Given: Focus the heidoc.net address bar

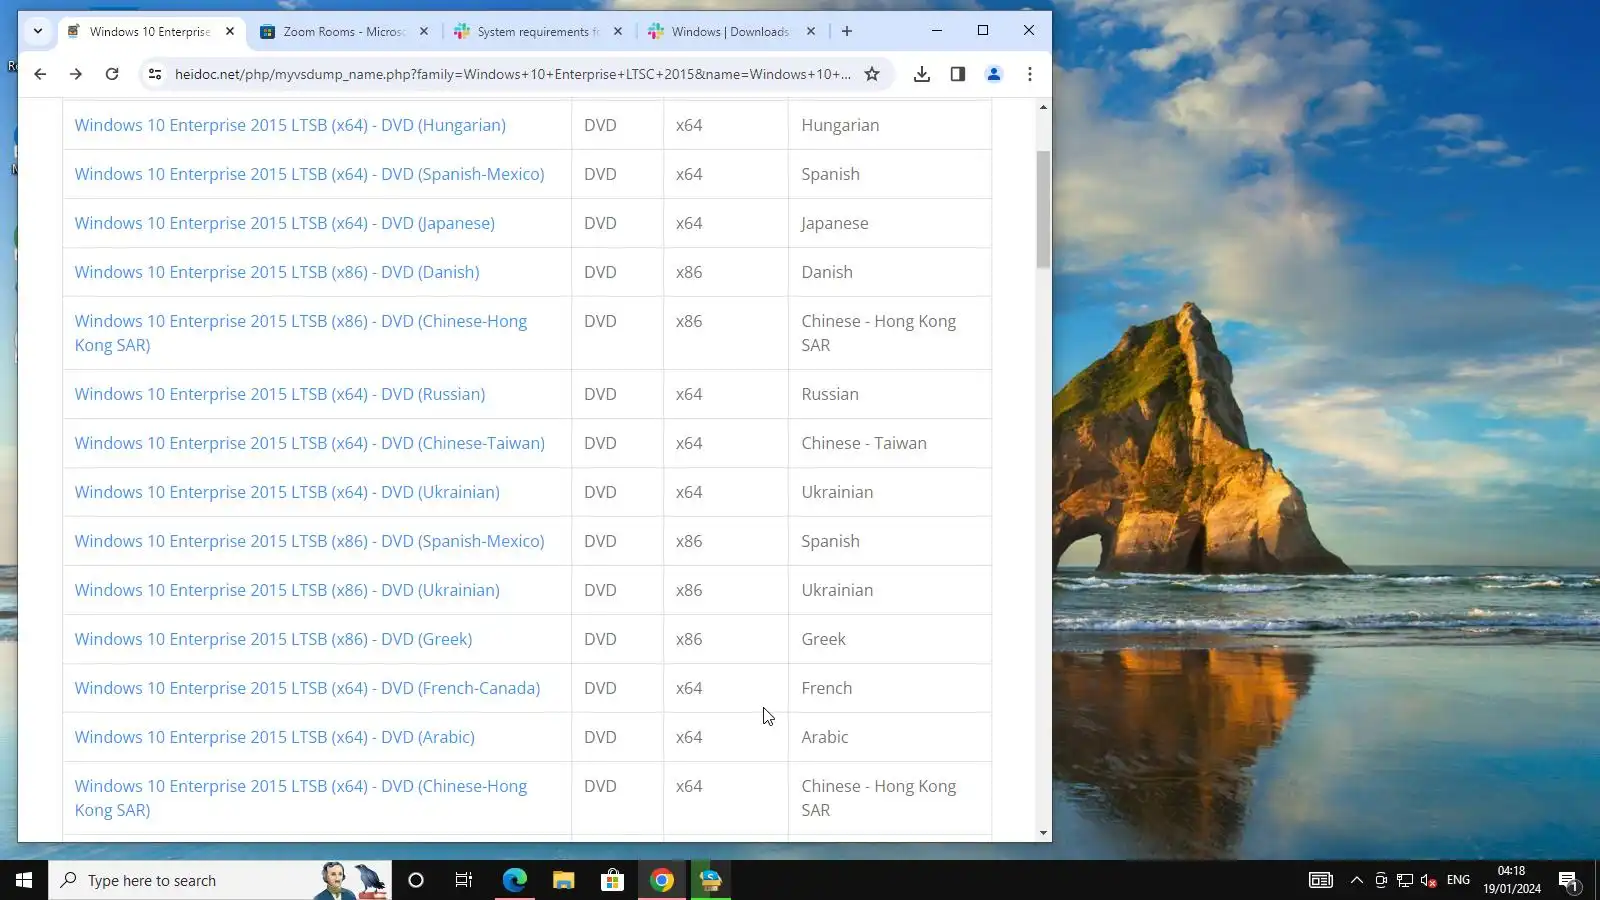Looking at the screenshot, I should (513, 74).
